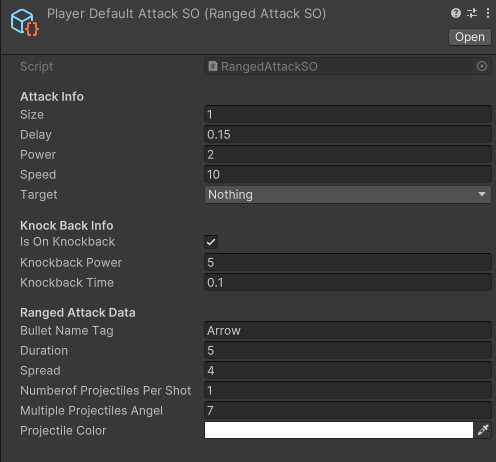Image resolution: width=496 pixels, height=462 pixels.
Task: Click the 'Spread' property label
Action: [x=40, y=371]
